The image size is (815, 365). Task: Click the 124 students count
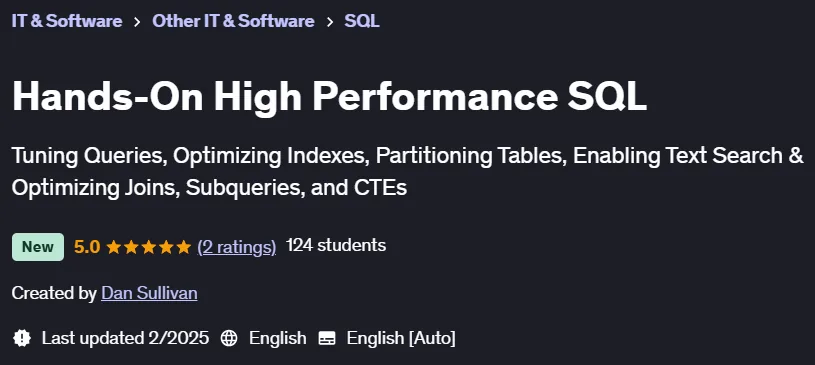[336, 245]
